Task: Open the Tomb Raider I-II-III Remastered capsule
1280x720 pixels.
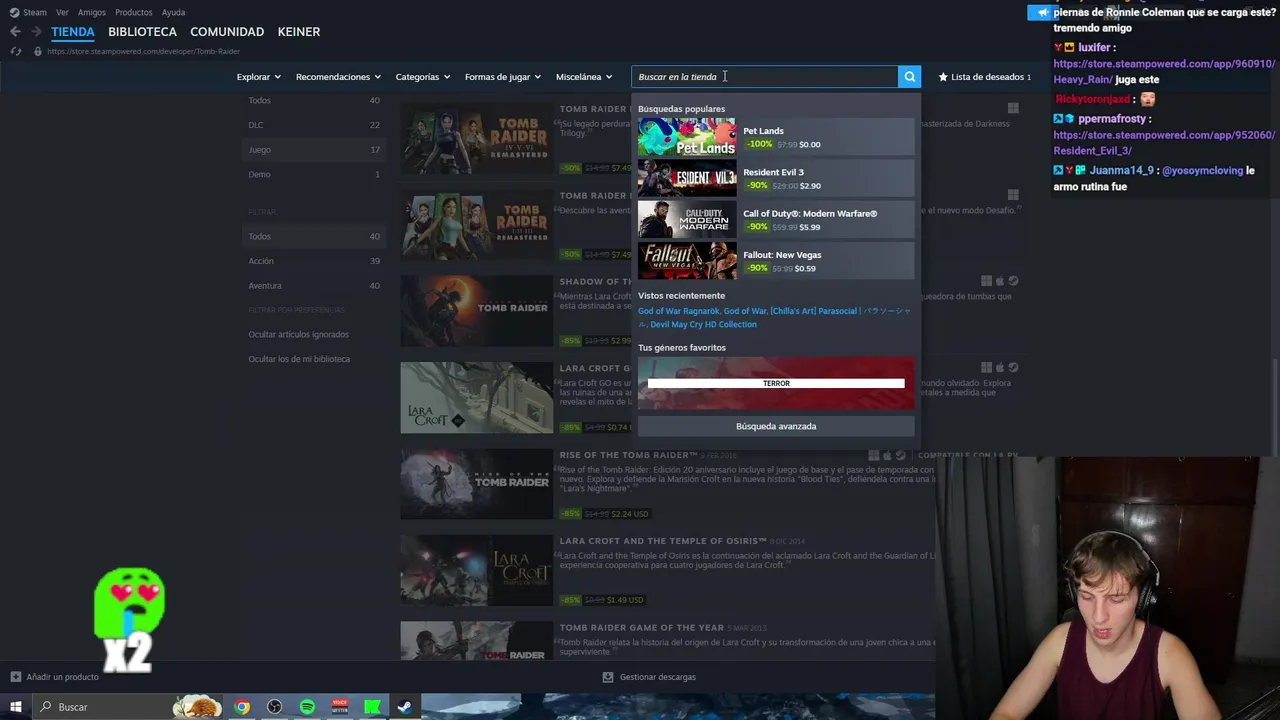Action: tap(476, 225)
